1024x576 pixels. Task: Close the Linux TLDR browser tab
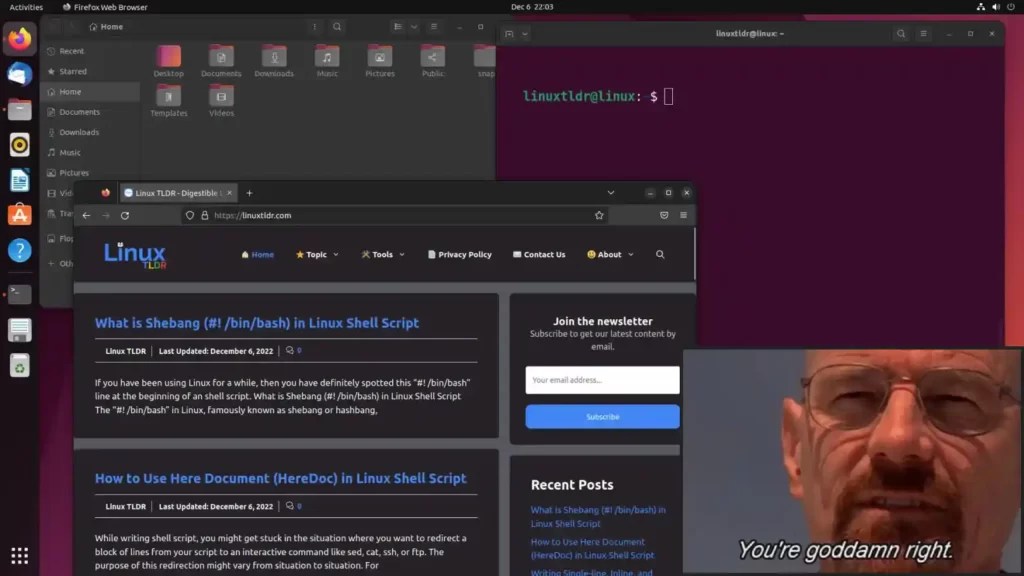229,193
